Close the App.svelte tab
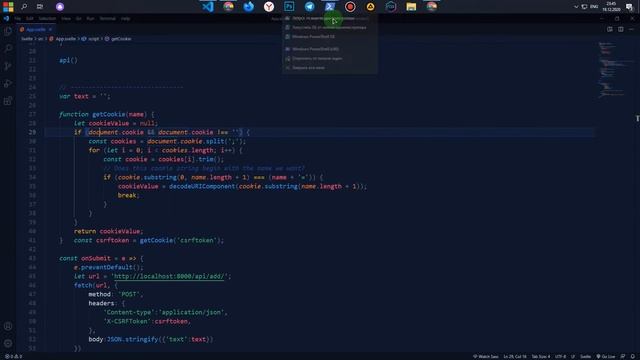640x360 pixels. (x=50, y=29)
